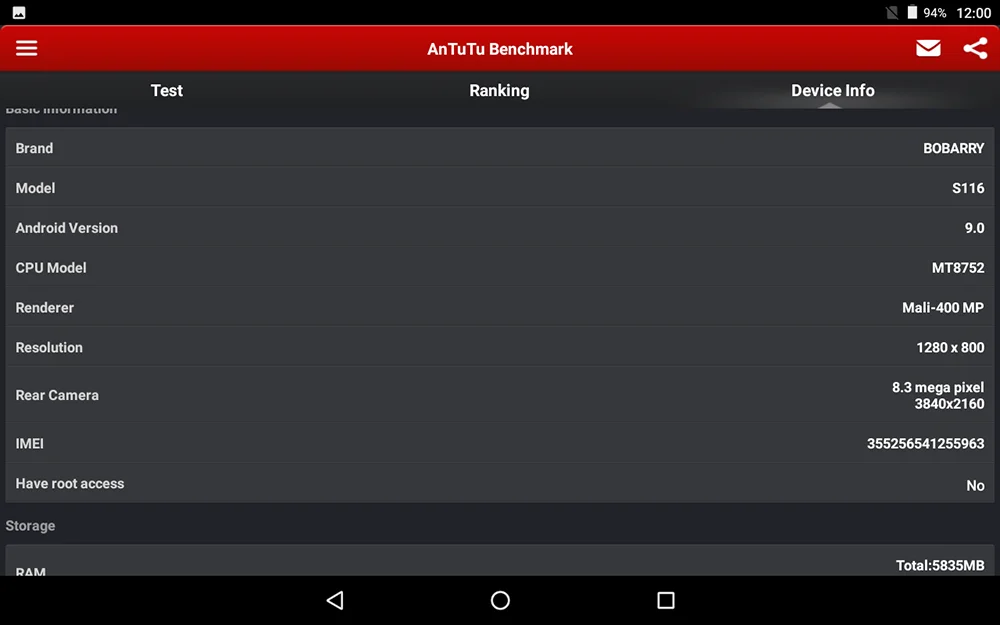Tap the Have root access row

tap(500, 483)
